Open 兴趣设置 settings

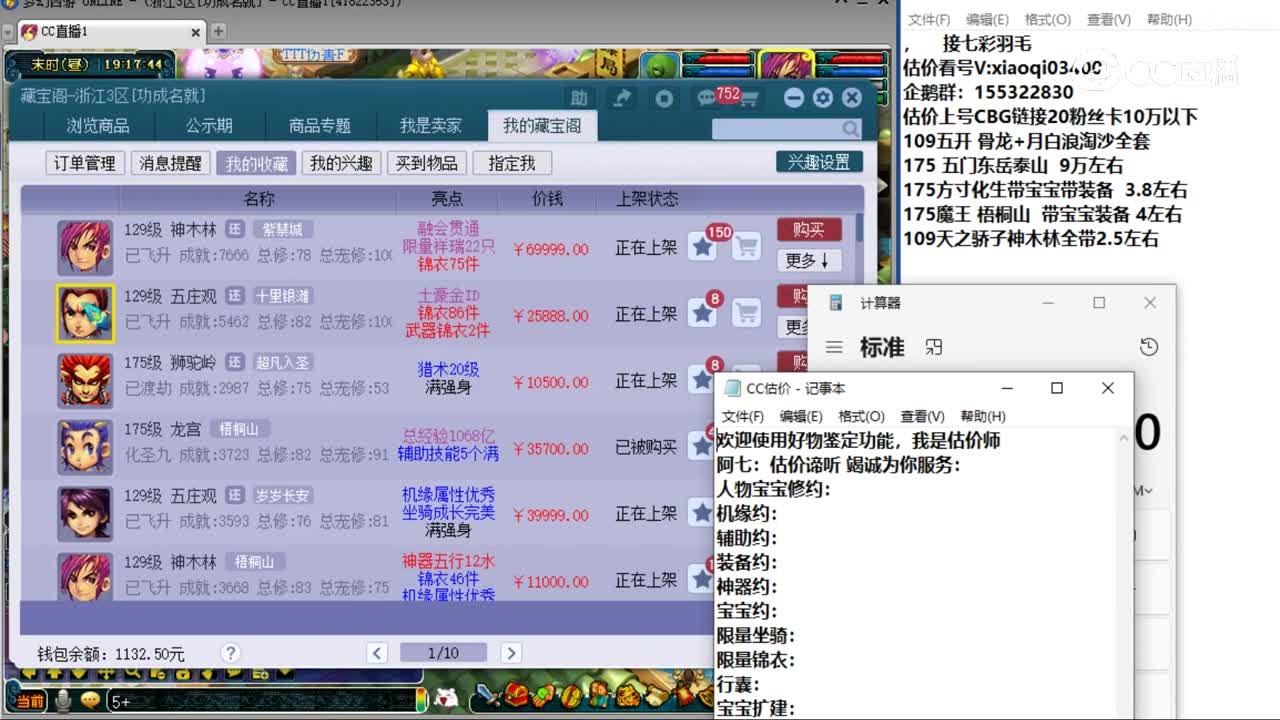(x=818, y=162)
